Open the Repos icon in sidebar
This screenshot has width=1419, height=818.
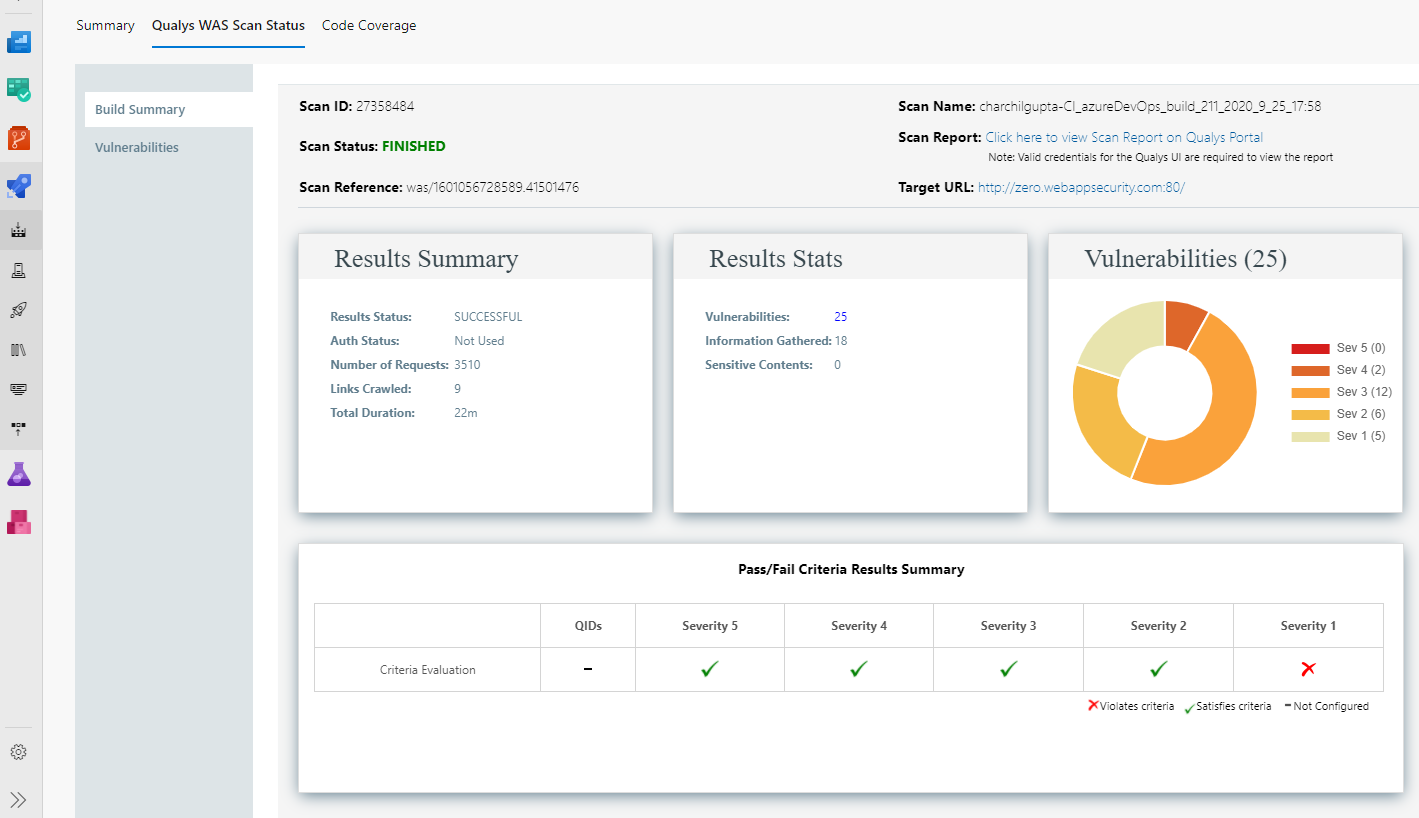click(x=20, y=138)
